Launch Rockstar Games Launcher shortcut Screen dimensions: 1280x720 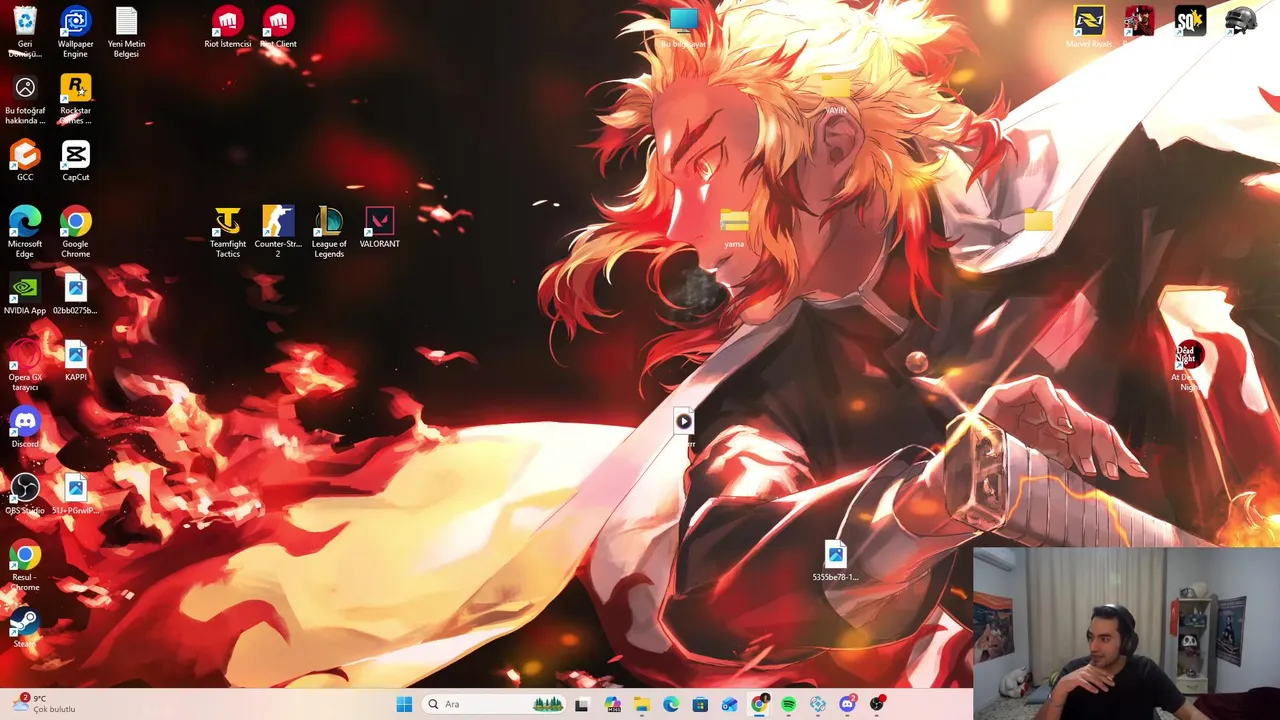(x=75, y=88)
